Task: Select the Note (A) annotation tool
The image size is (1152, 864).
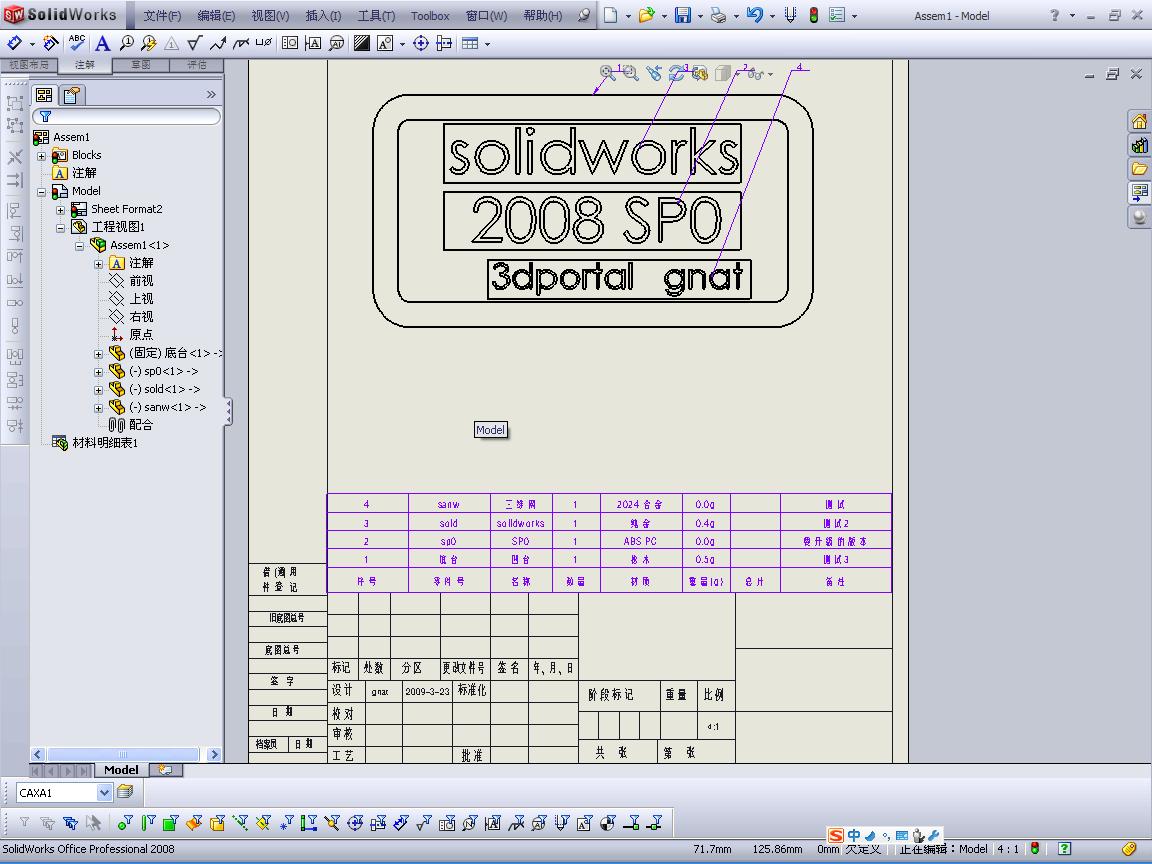Action: (102, 44)
